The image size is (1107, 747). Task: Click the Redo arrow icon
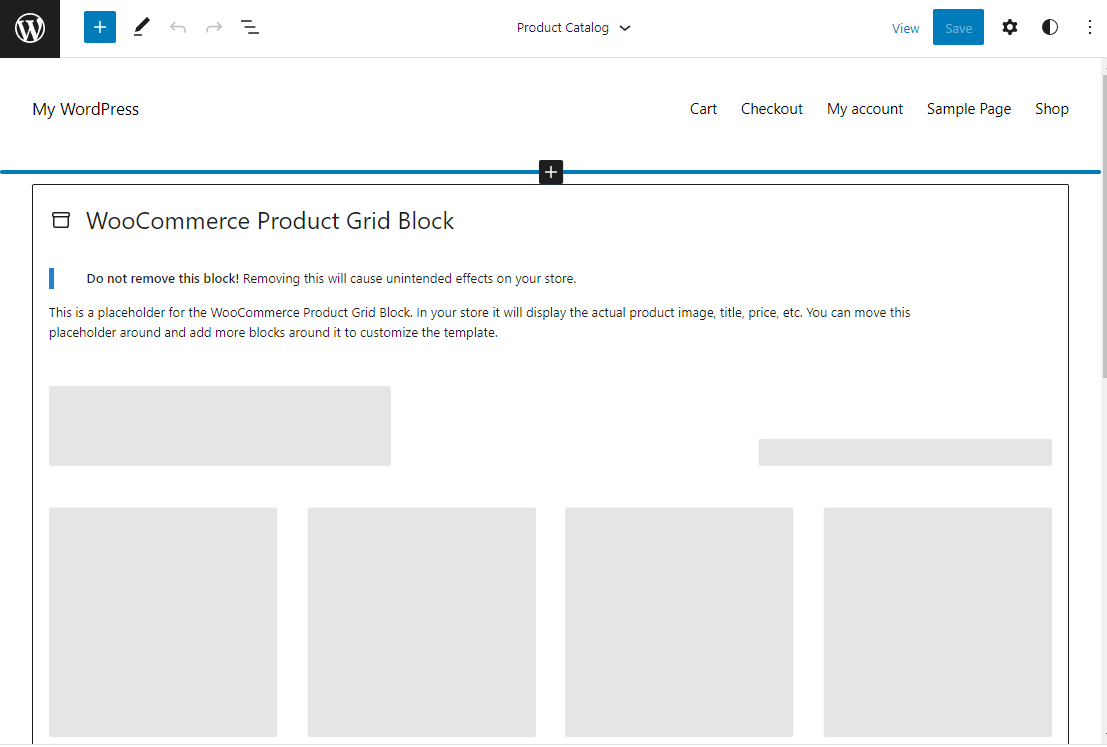tap(213, 27)
